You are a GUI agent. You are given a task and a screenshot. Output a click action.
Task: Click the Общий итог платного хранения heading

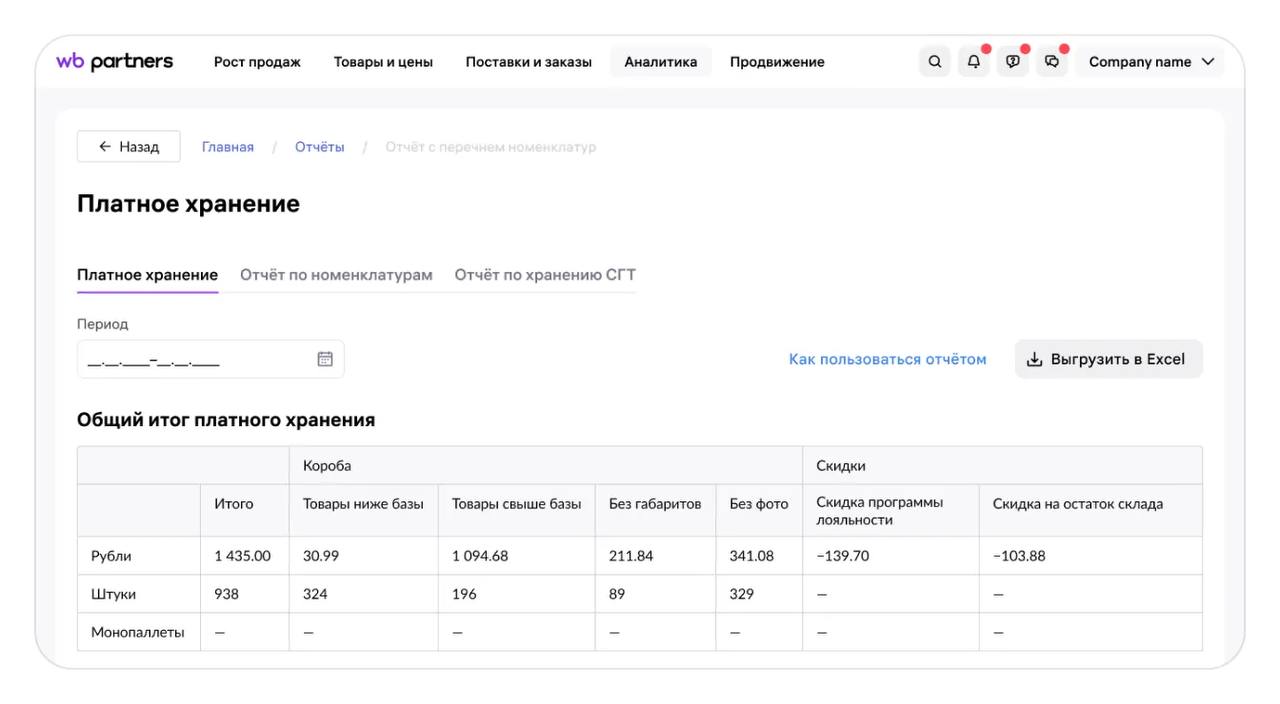226,420
